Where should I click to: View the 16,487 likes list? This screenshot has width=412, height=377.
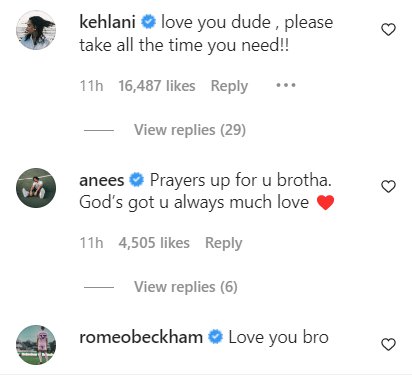(x=157, y=86)
